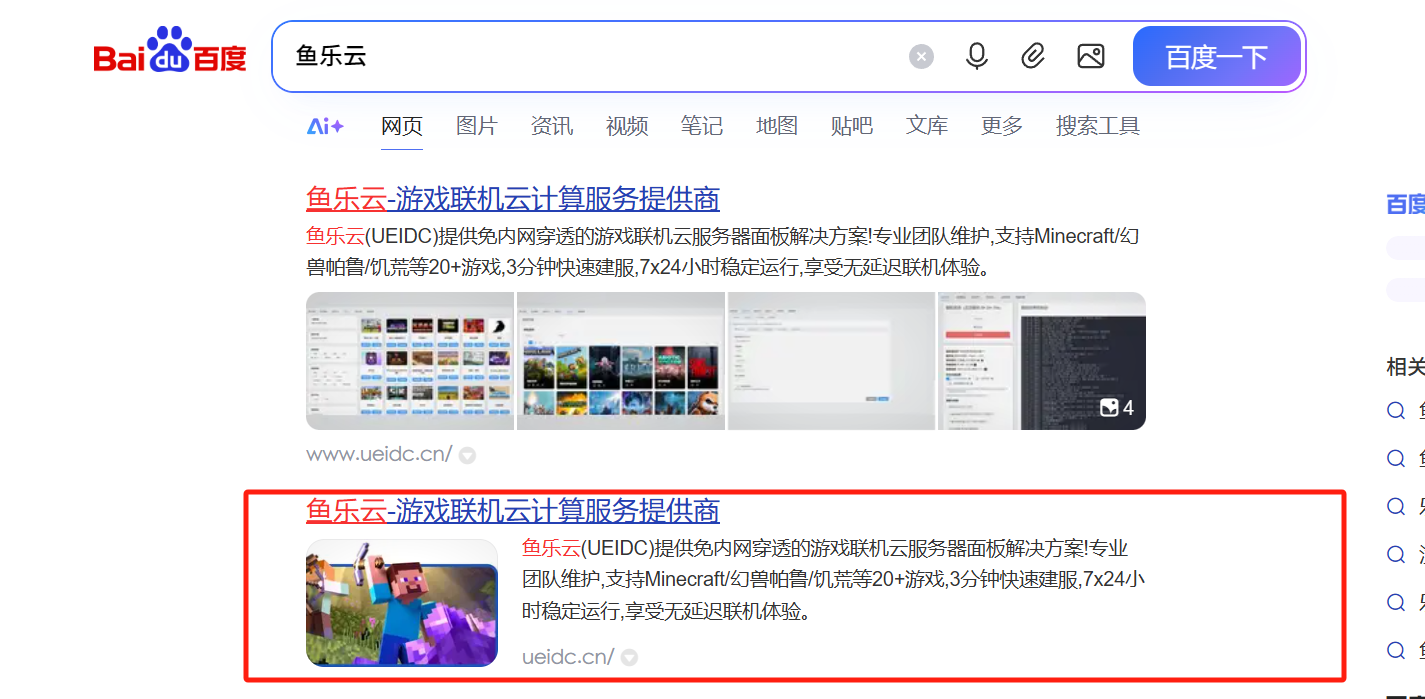Open fourth thumbnail with dark console panel
The image size is (1425, 699).
(1042, 361)
